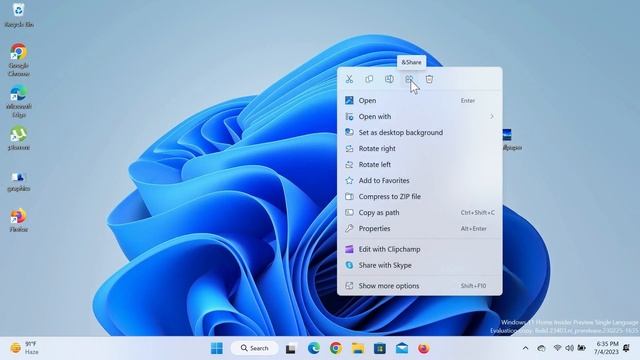
Task: Open the weather widget showing Haze
Action: (x=24, y=348)
